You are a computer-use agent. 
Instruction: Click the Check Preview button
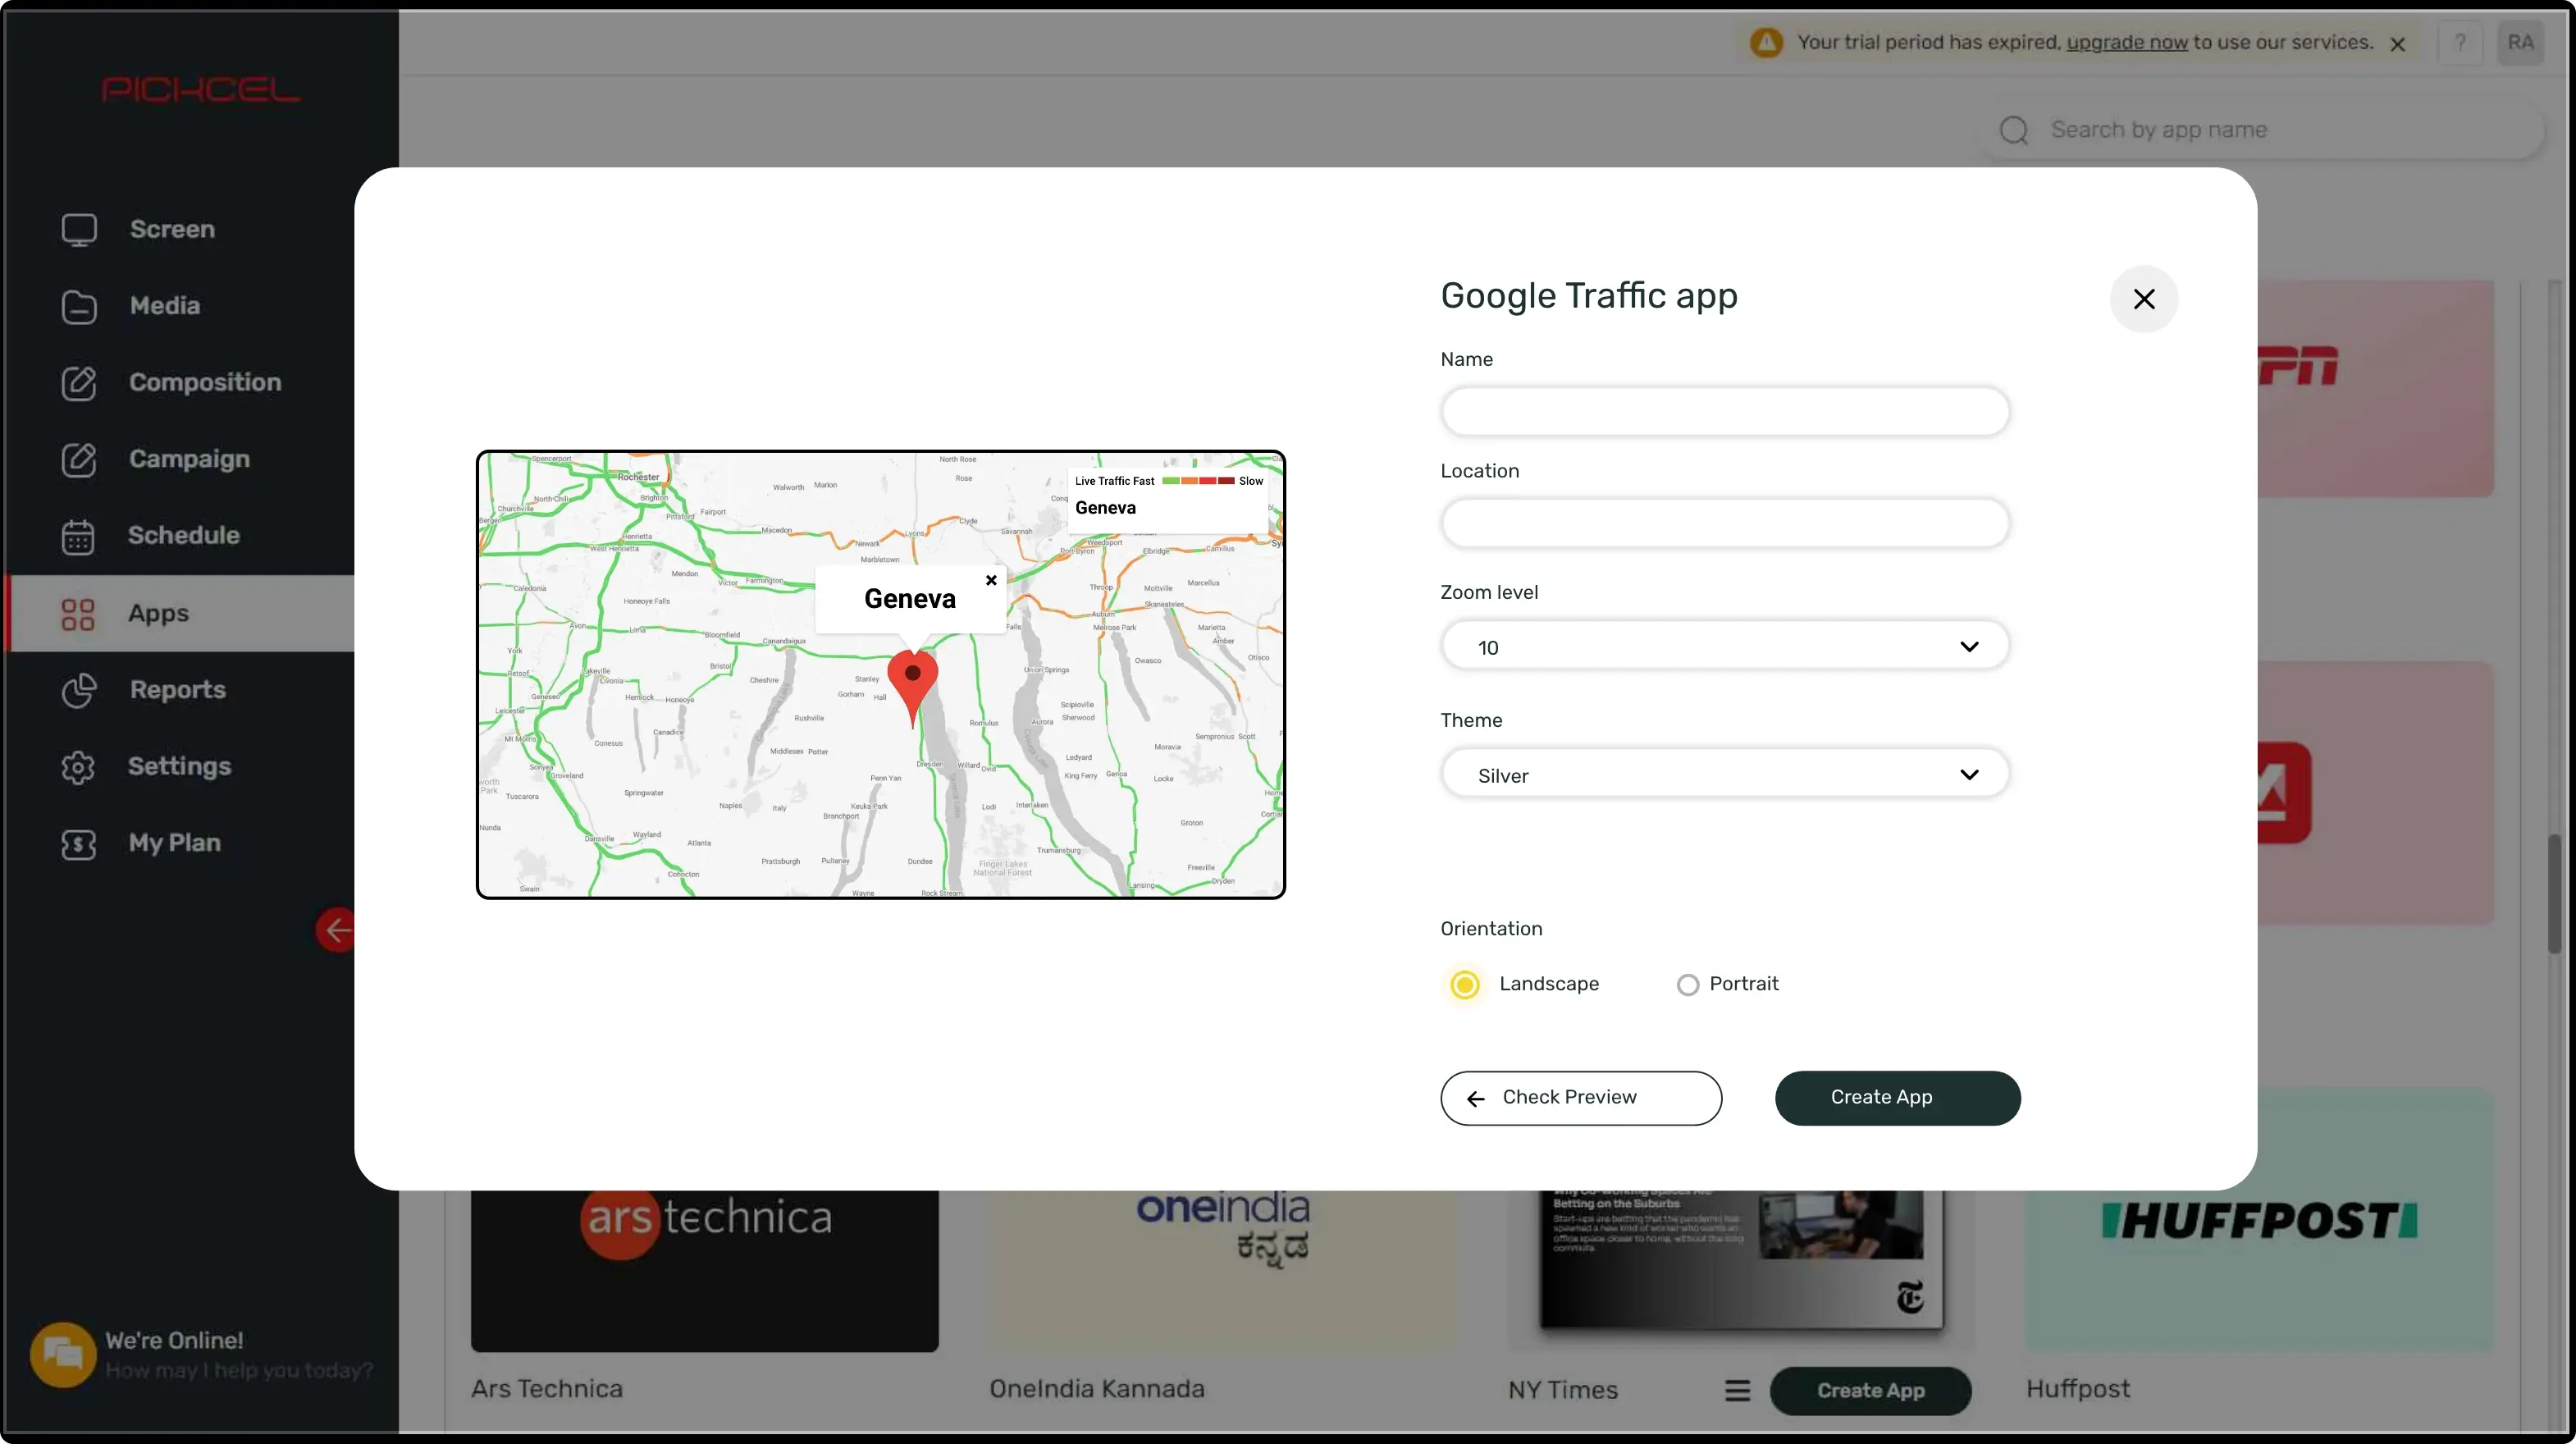(1580, 1097)
